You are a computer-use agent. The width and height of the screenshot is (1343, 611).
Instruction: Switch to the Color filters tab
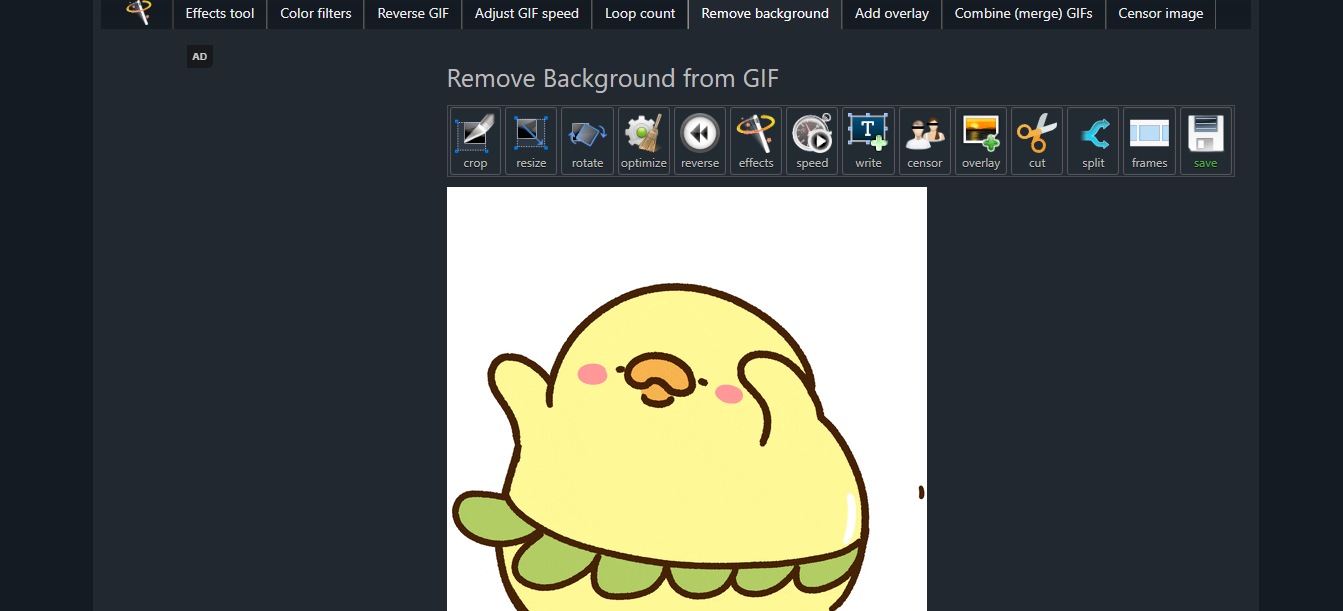tap(316, 14)
